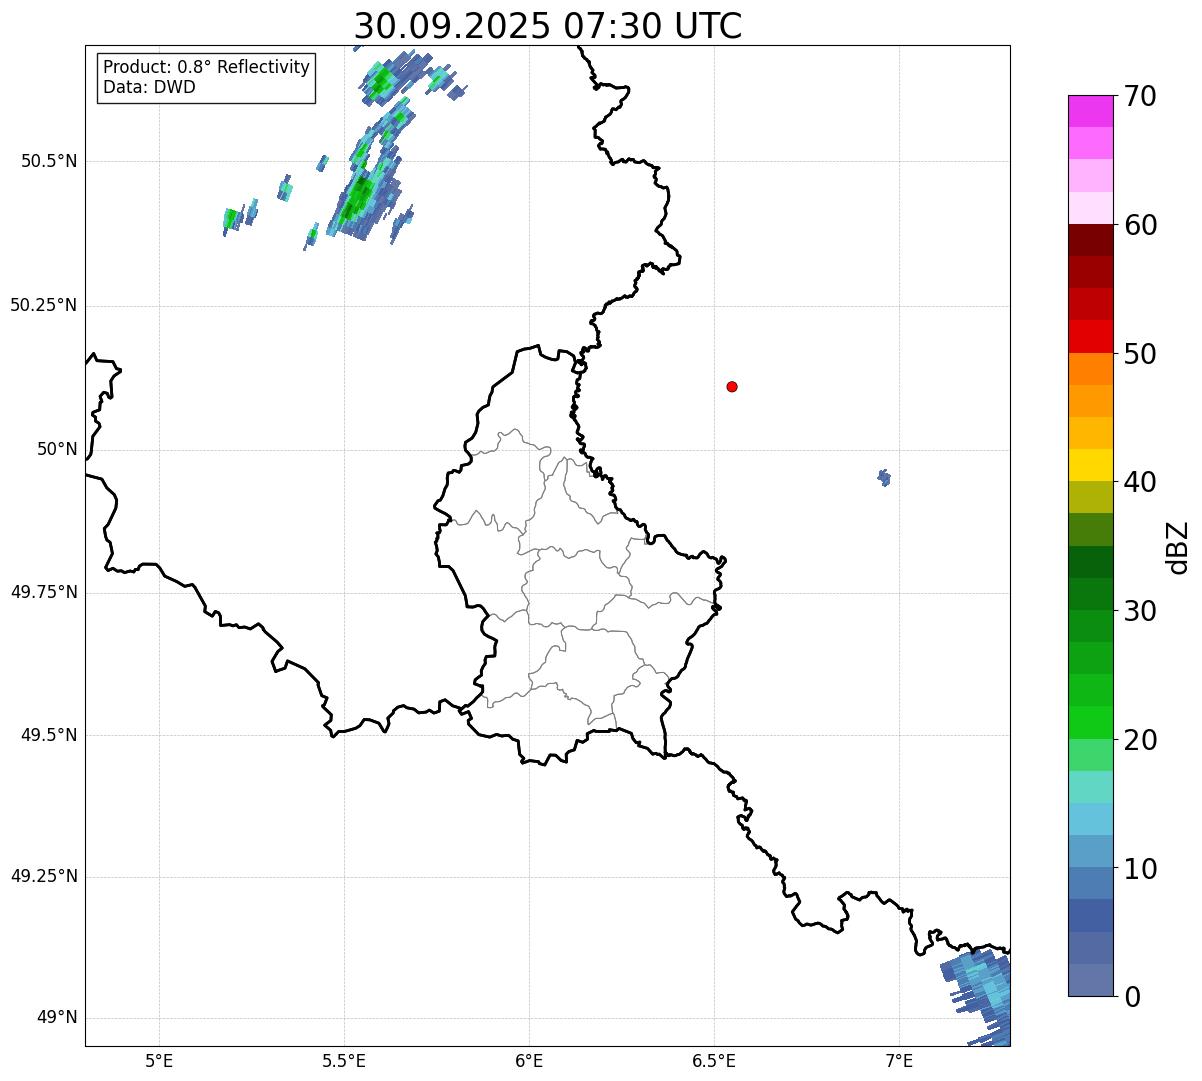Screen dimensions: 1202x1081
Task: Click the 'dBZ' colorbar axis label
Action: [x=1178, y=547]
